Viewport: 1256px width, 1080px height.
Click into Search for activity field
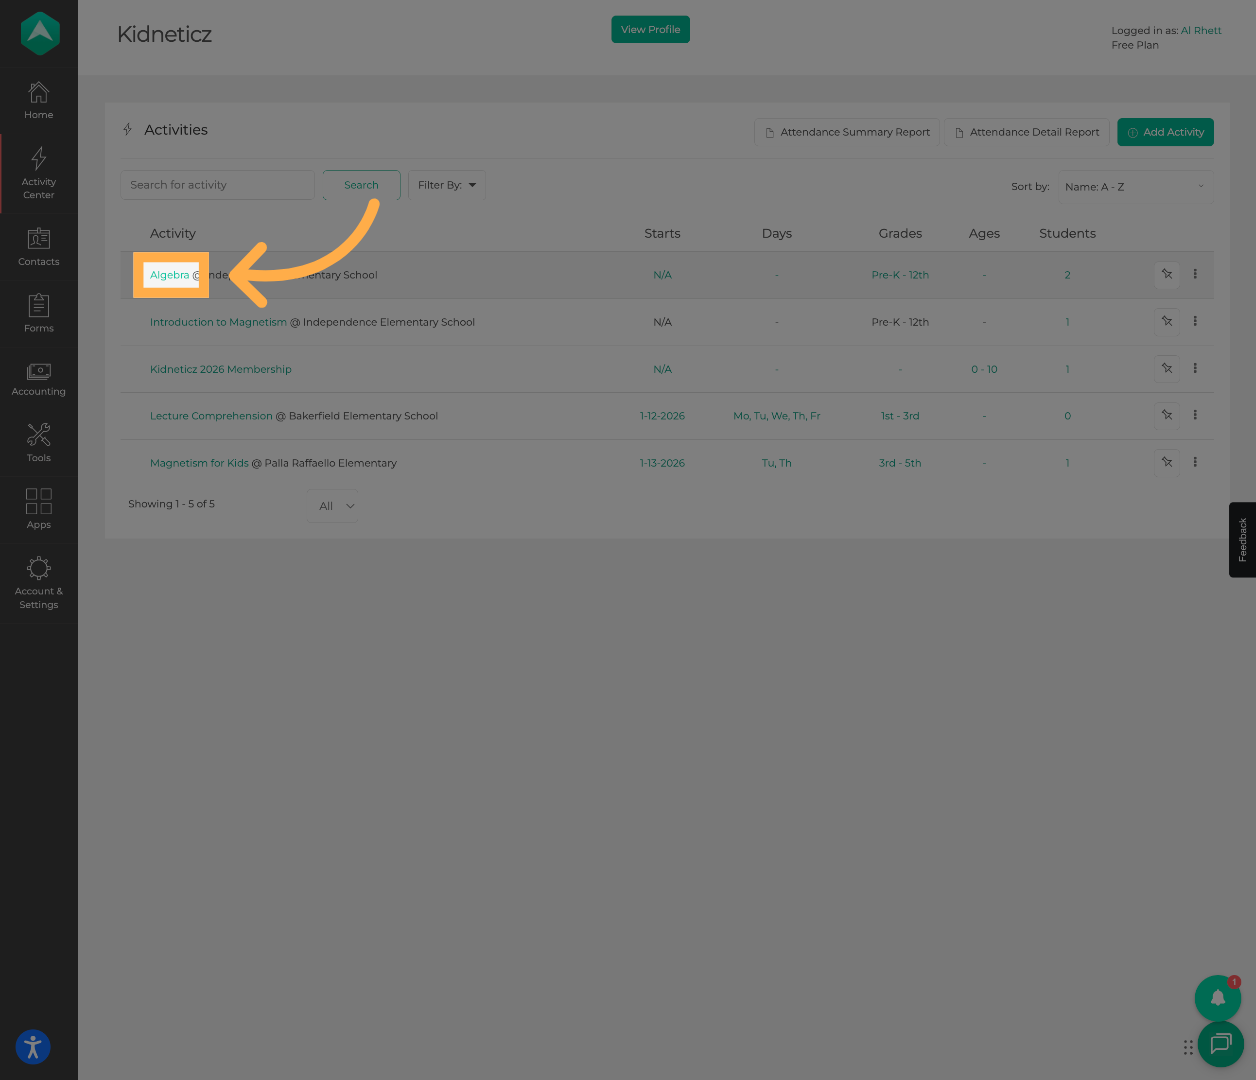point(218,185)
